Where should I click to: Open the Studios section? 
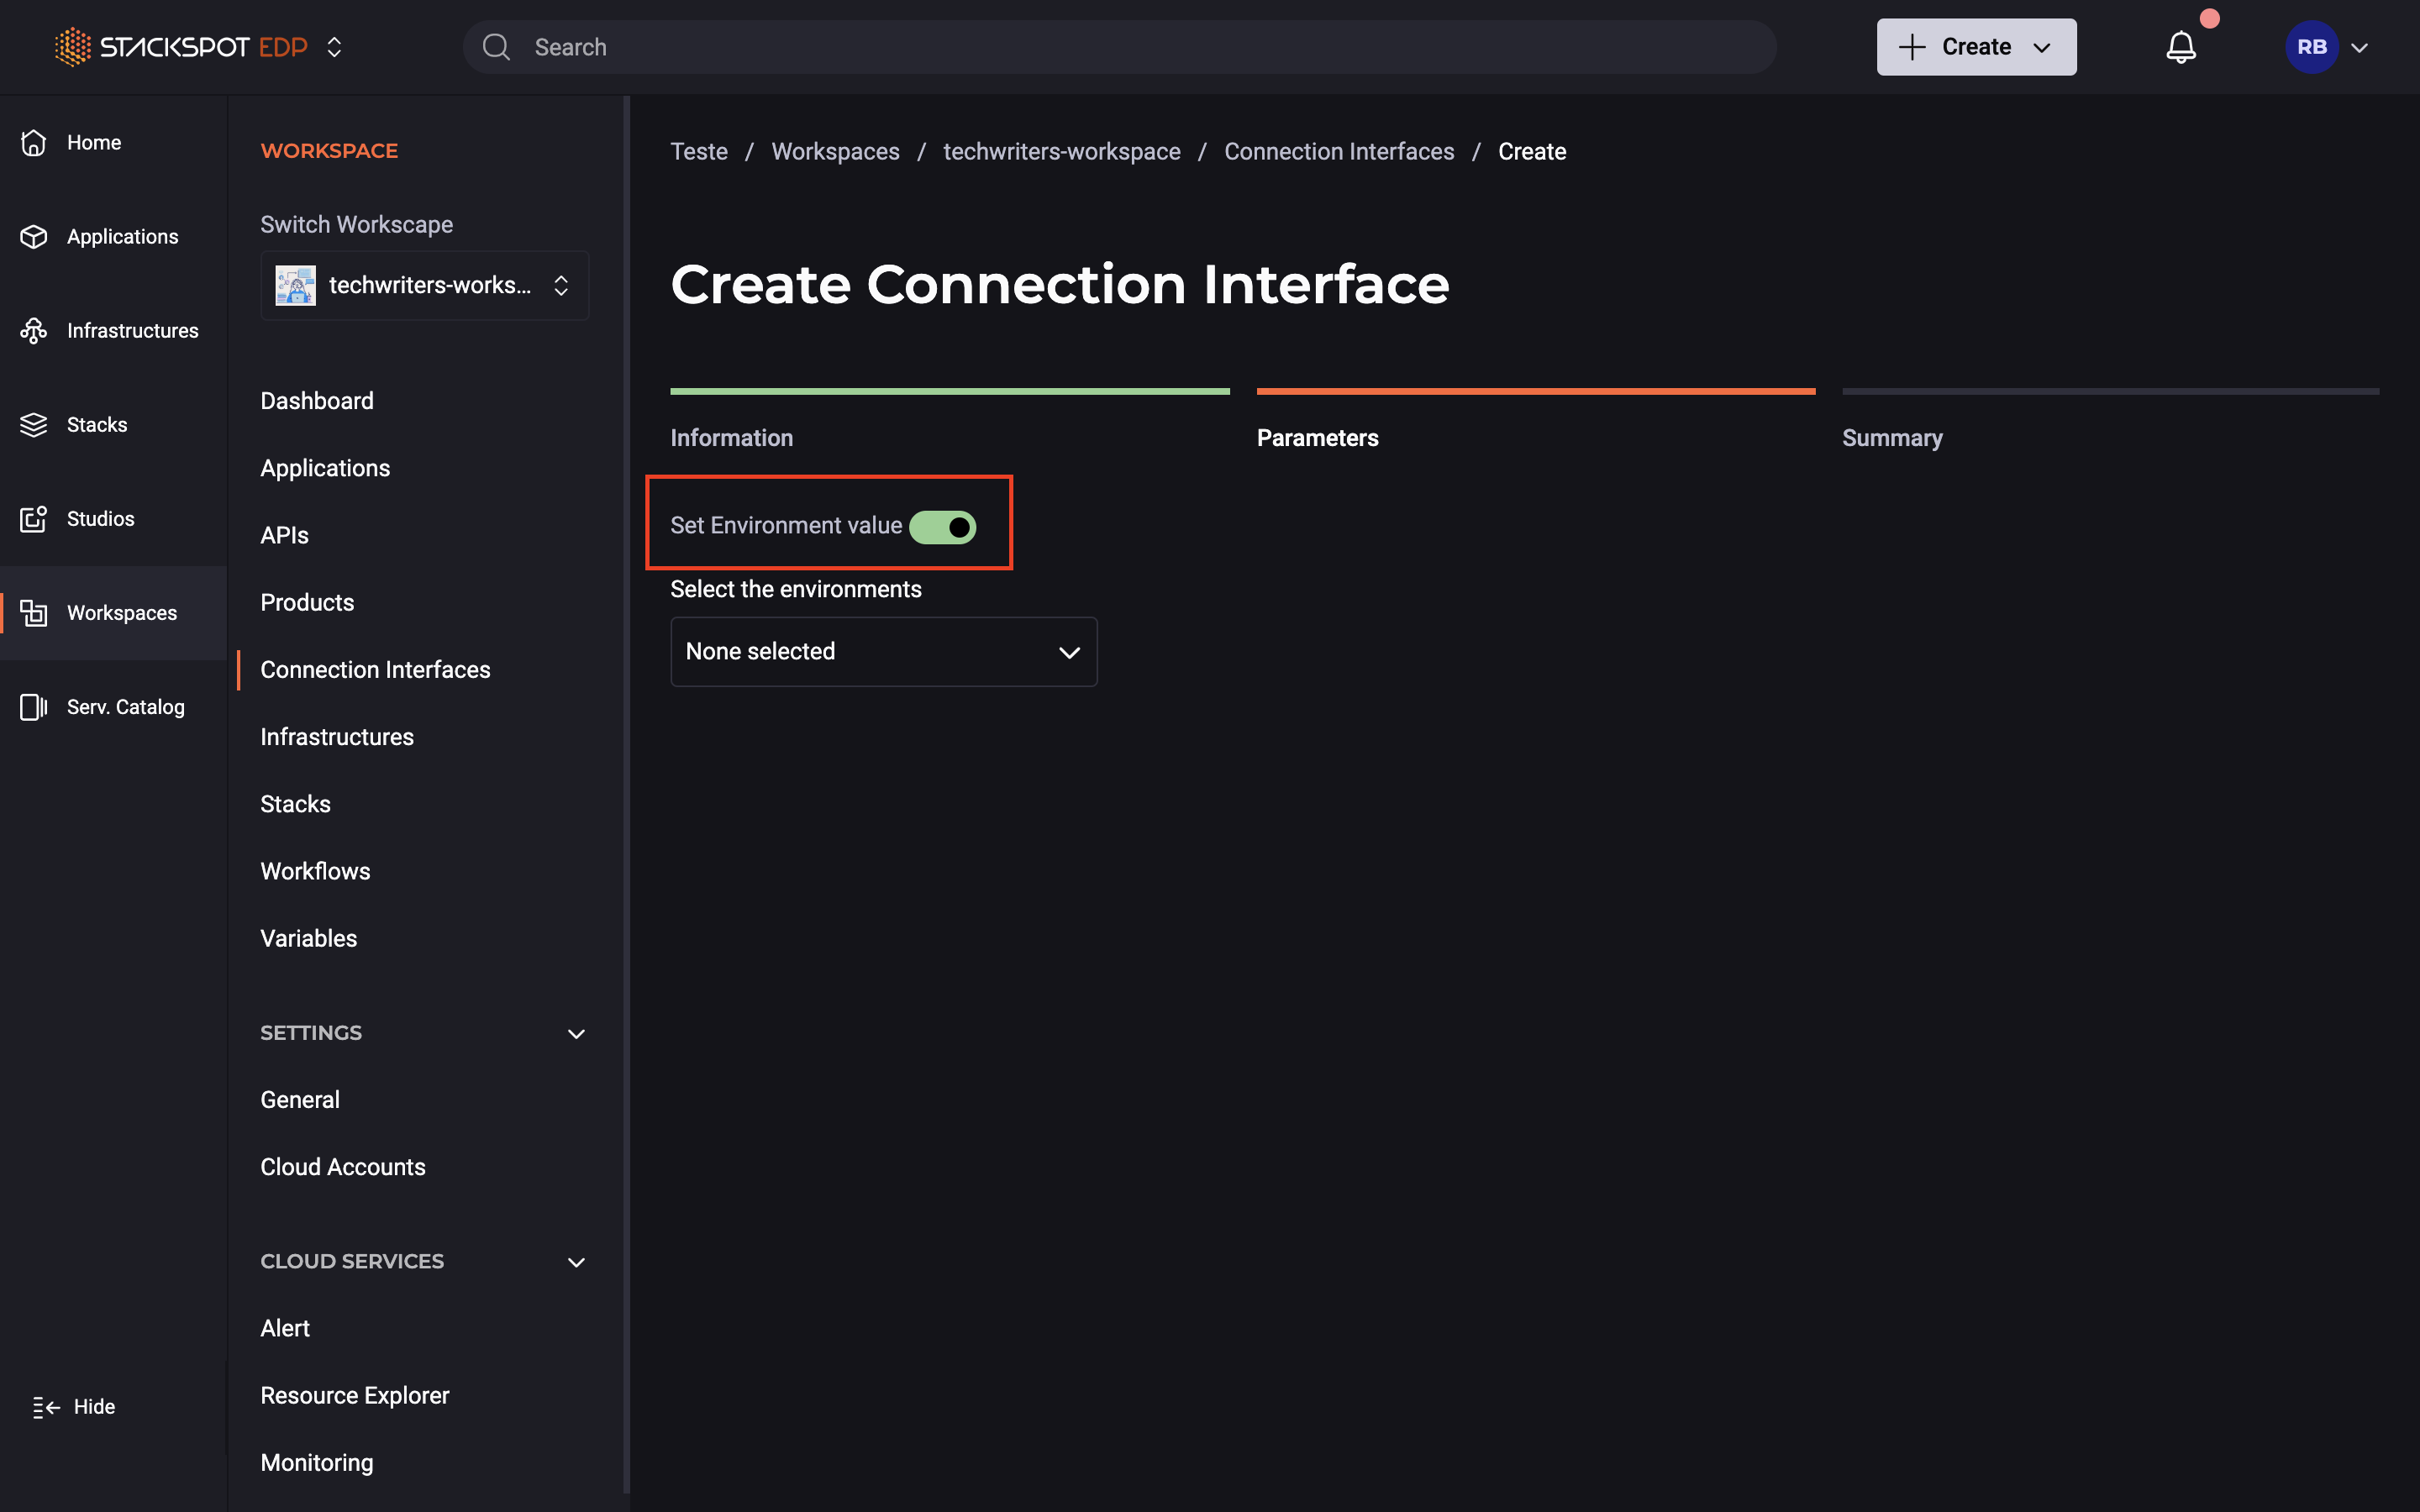pos(100,518)
